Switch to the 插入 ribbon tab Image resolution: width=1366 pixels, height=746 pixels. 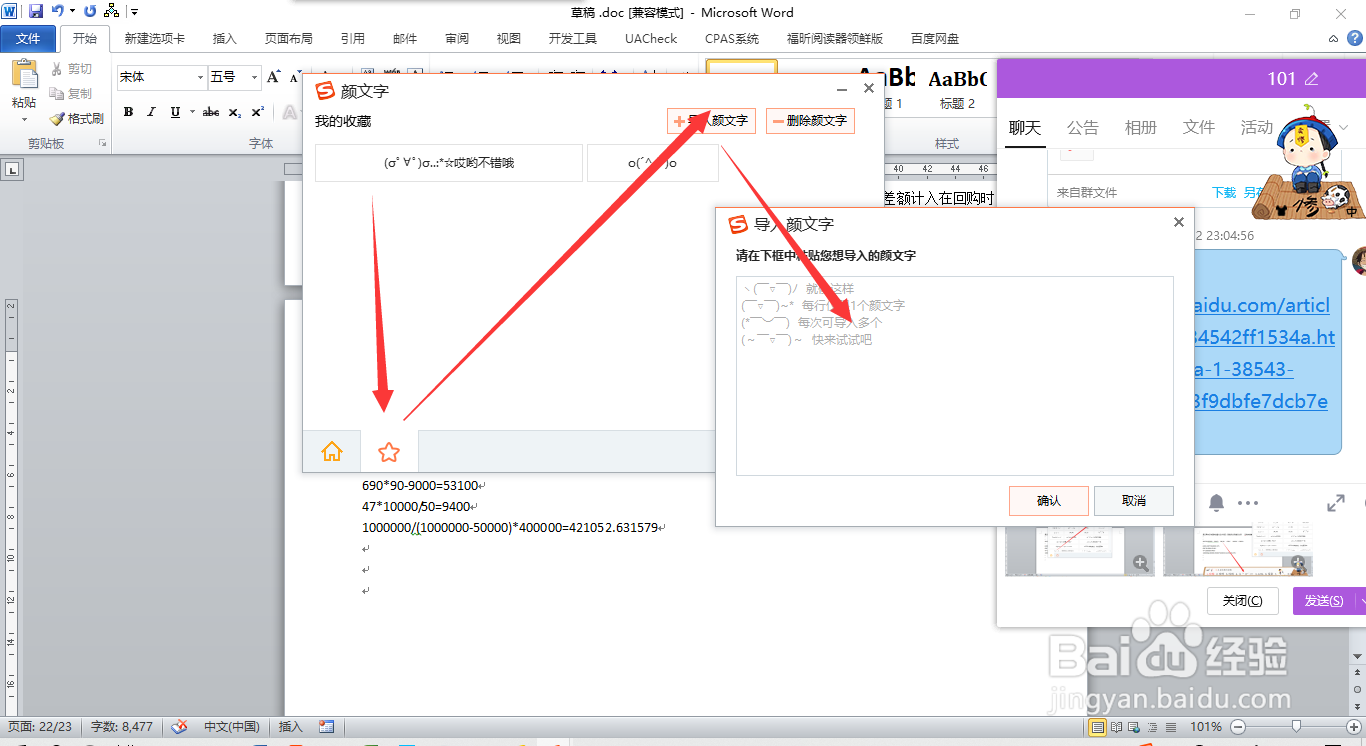[223, 38]
